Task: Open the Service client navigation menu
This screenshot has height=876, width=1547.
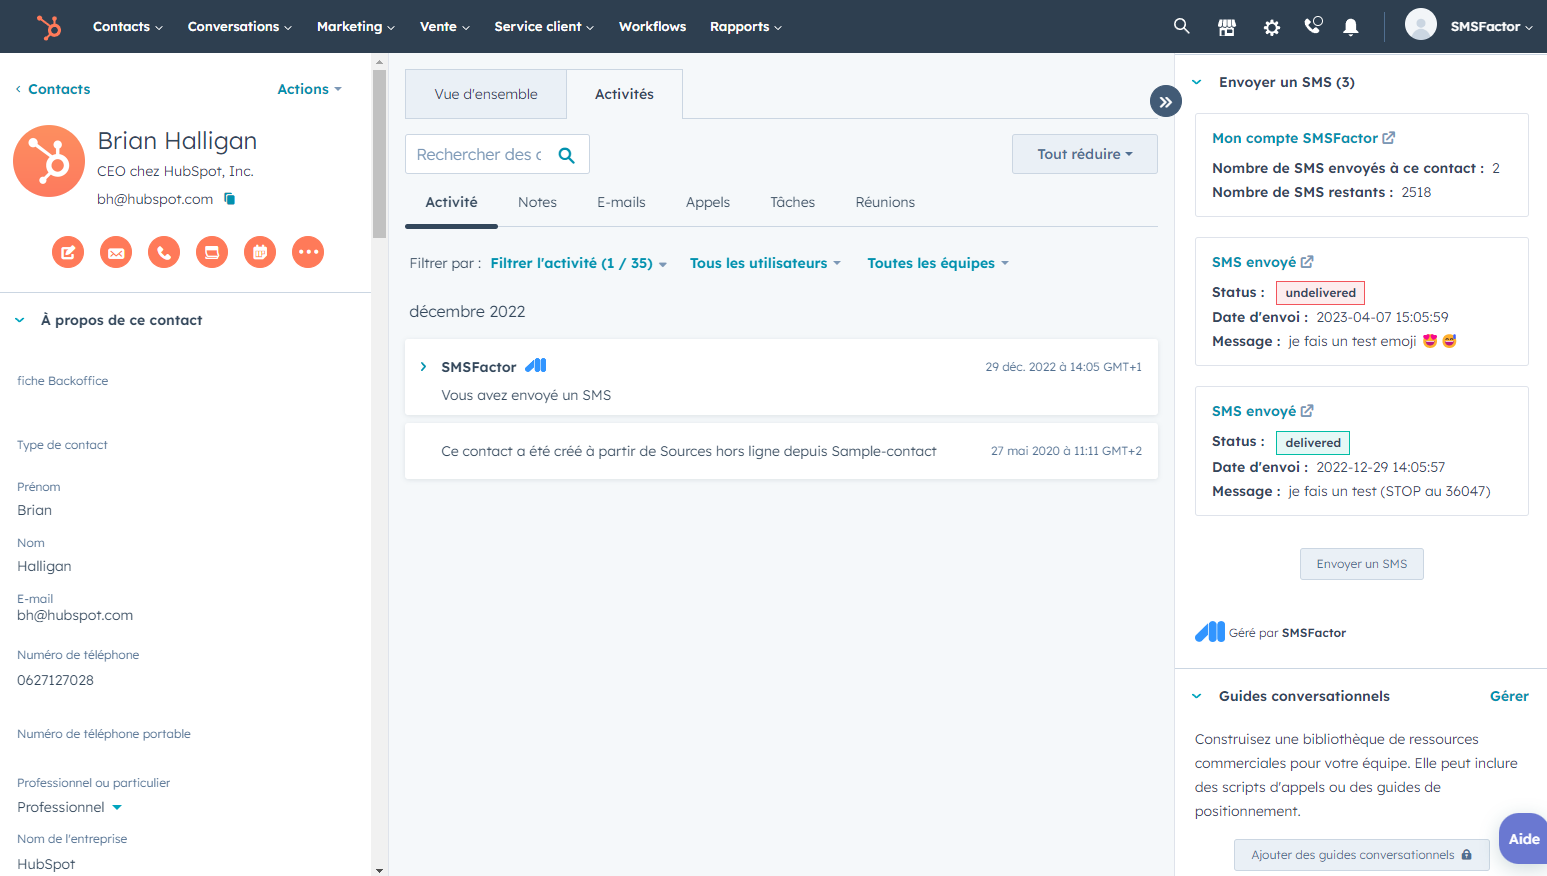Action: click(544, 27)
